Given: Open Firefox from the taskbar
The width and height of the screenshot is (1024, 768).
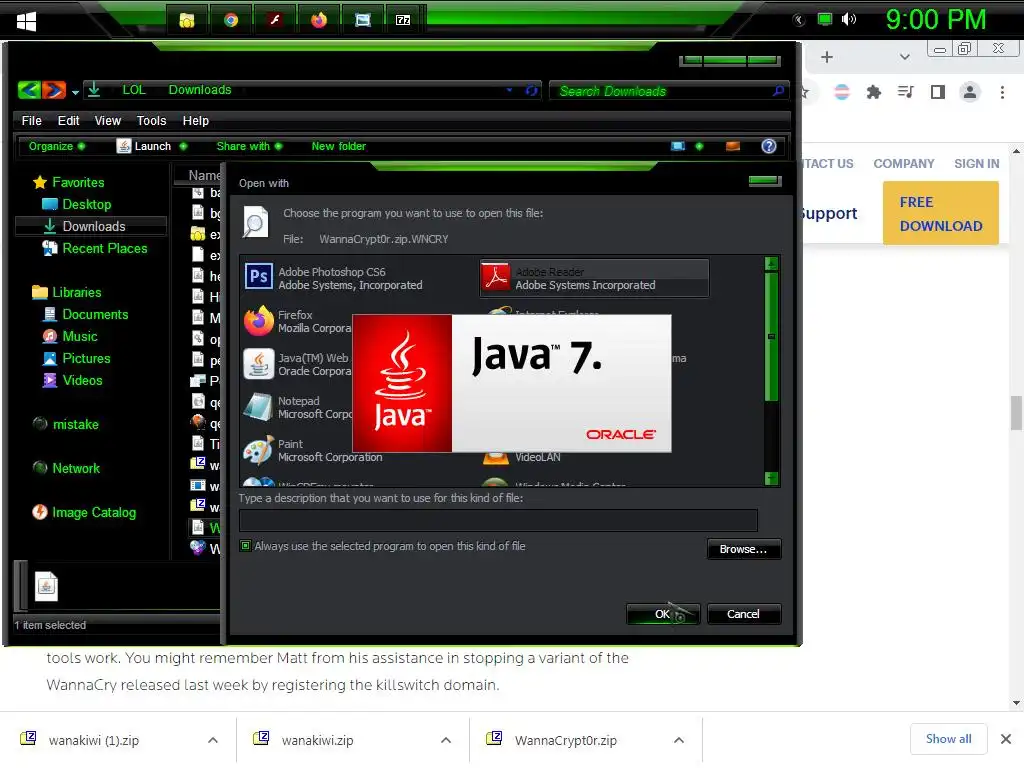Looking at the screenshot, I should click(319, 20).
